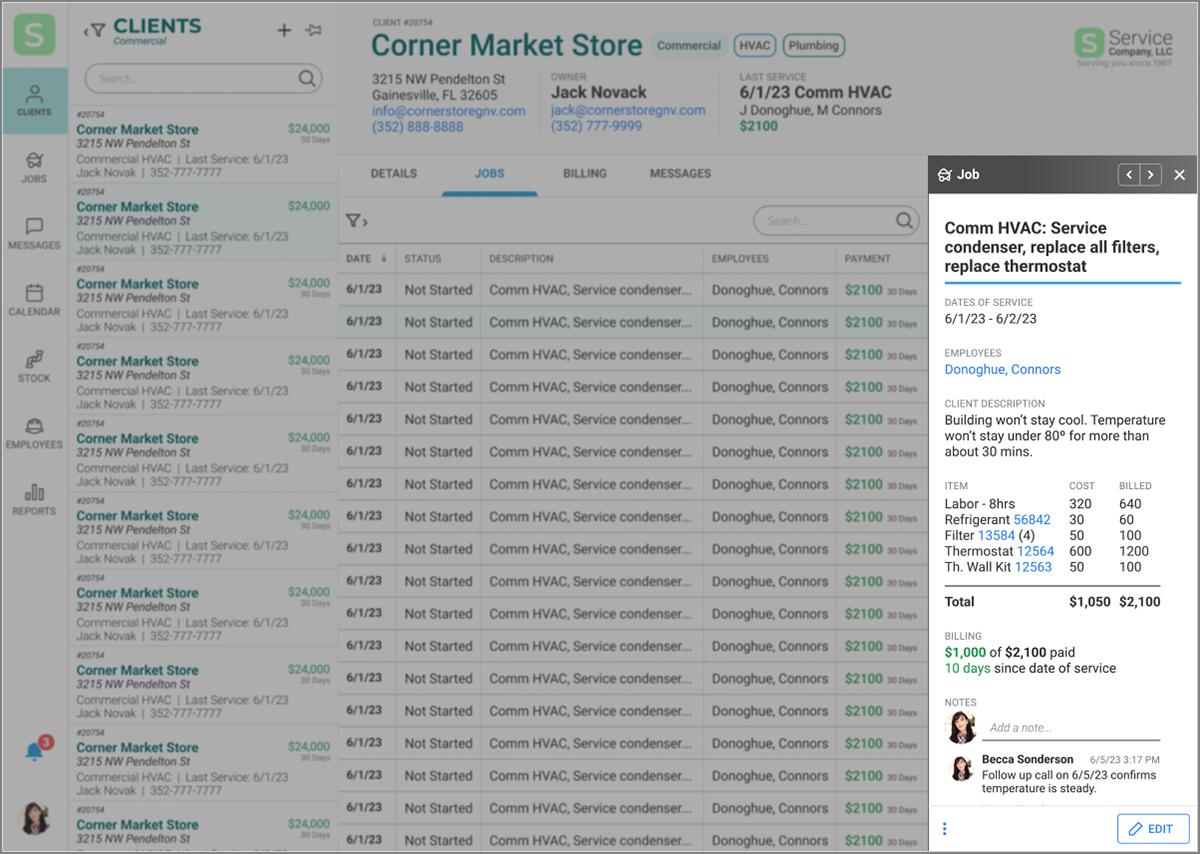Screen dimensions: 1200x854
Task: Click Becca Sonderson's note avatar
Action: (961, 768)
